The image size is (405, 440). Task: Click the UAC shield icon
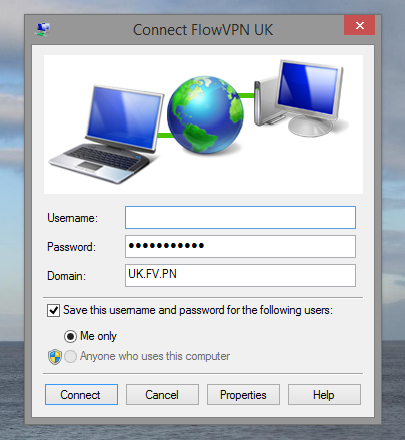pos(55,357)
